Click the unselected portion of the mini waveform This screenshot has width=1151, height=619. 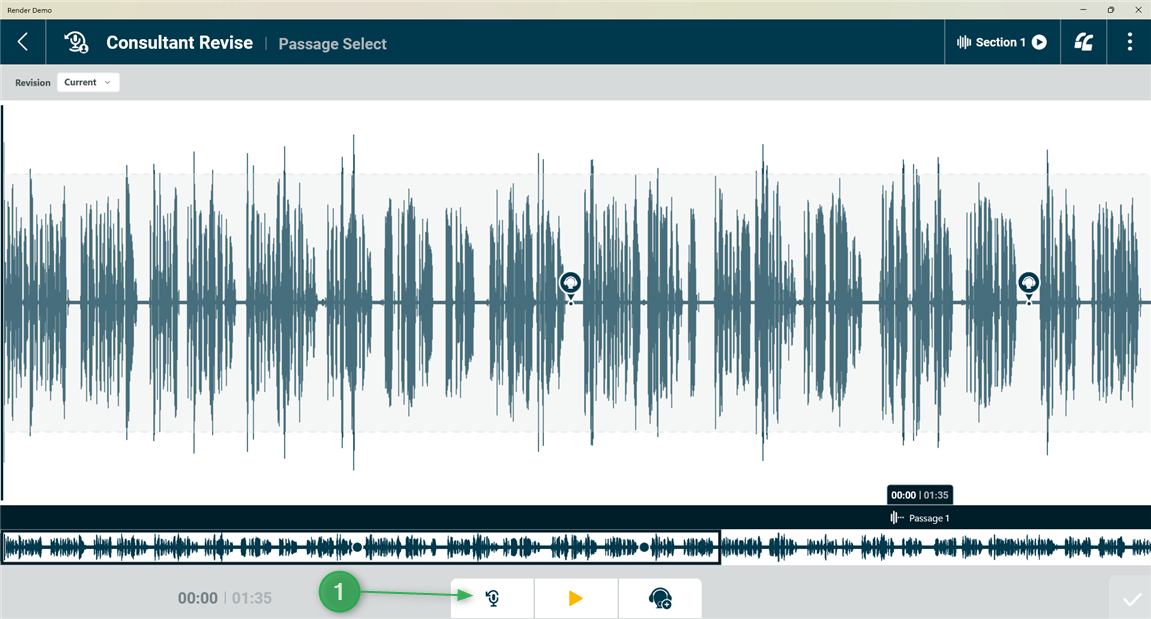[936, 547]
